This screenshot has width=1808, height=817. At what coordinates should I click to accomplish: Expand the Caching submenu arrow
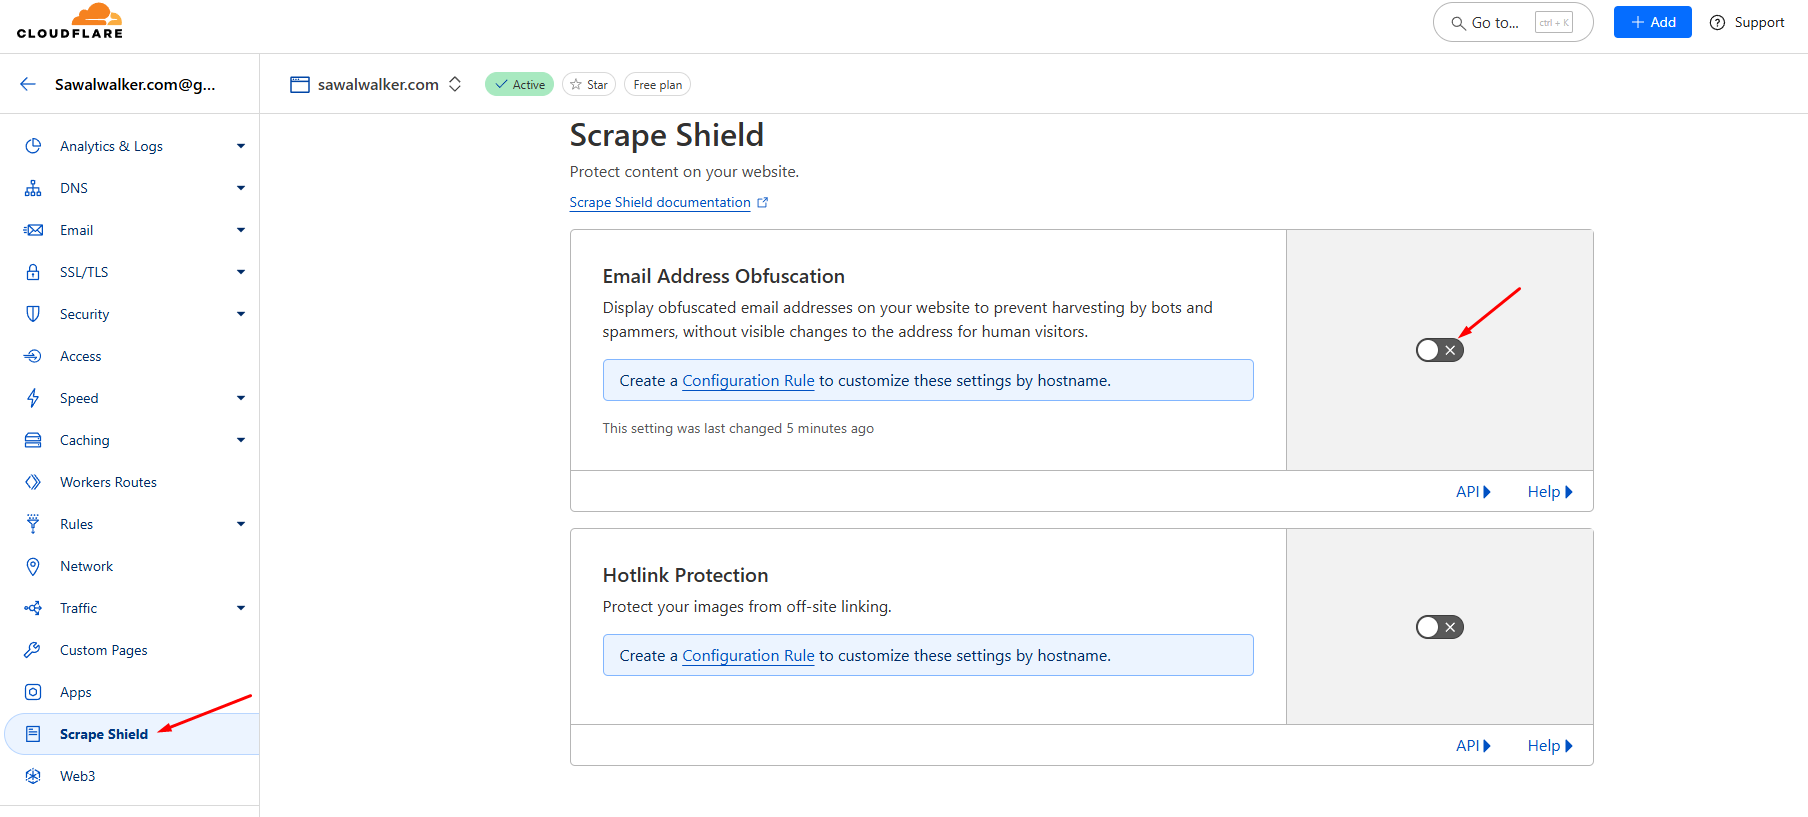click(241, 440)
